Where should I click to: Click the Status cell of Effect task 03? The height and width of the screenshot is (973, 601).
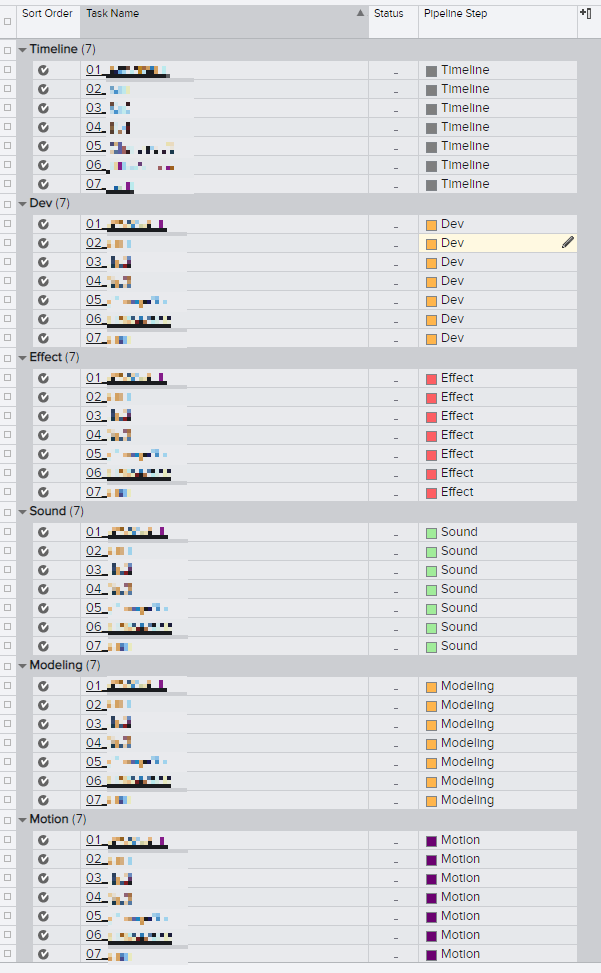(x=394, y=416)
